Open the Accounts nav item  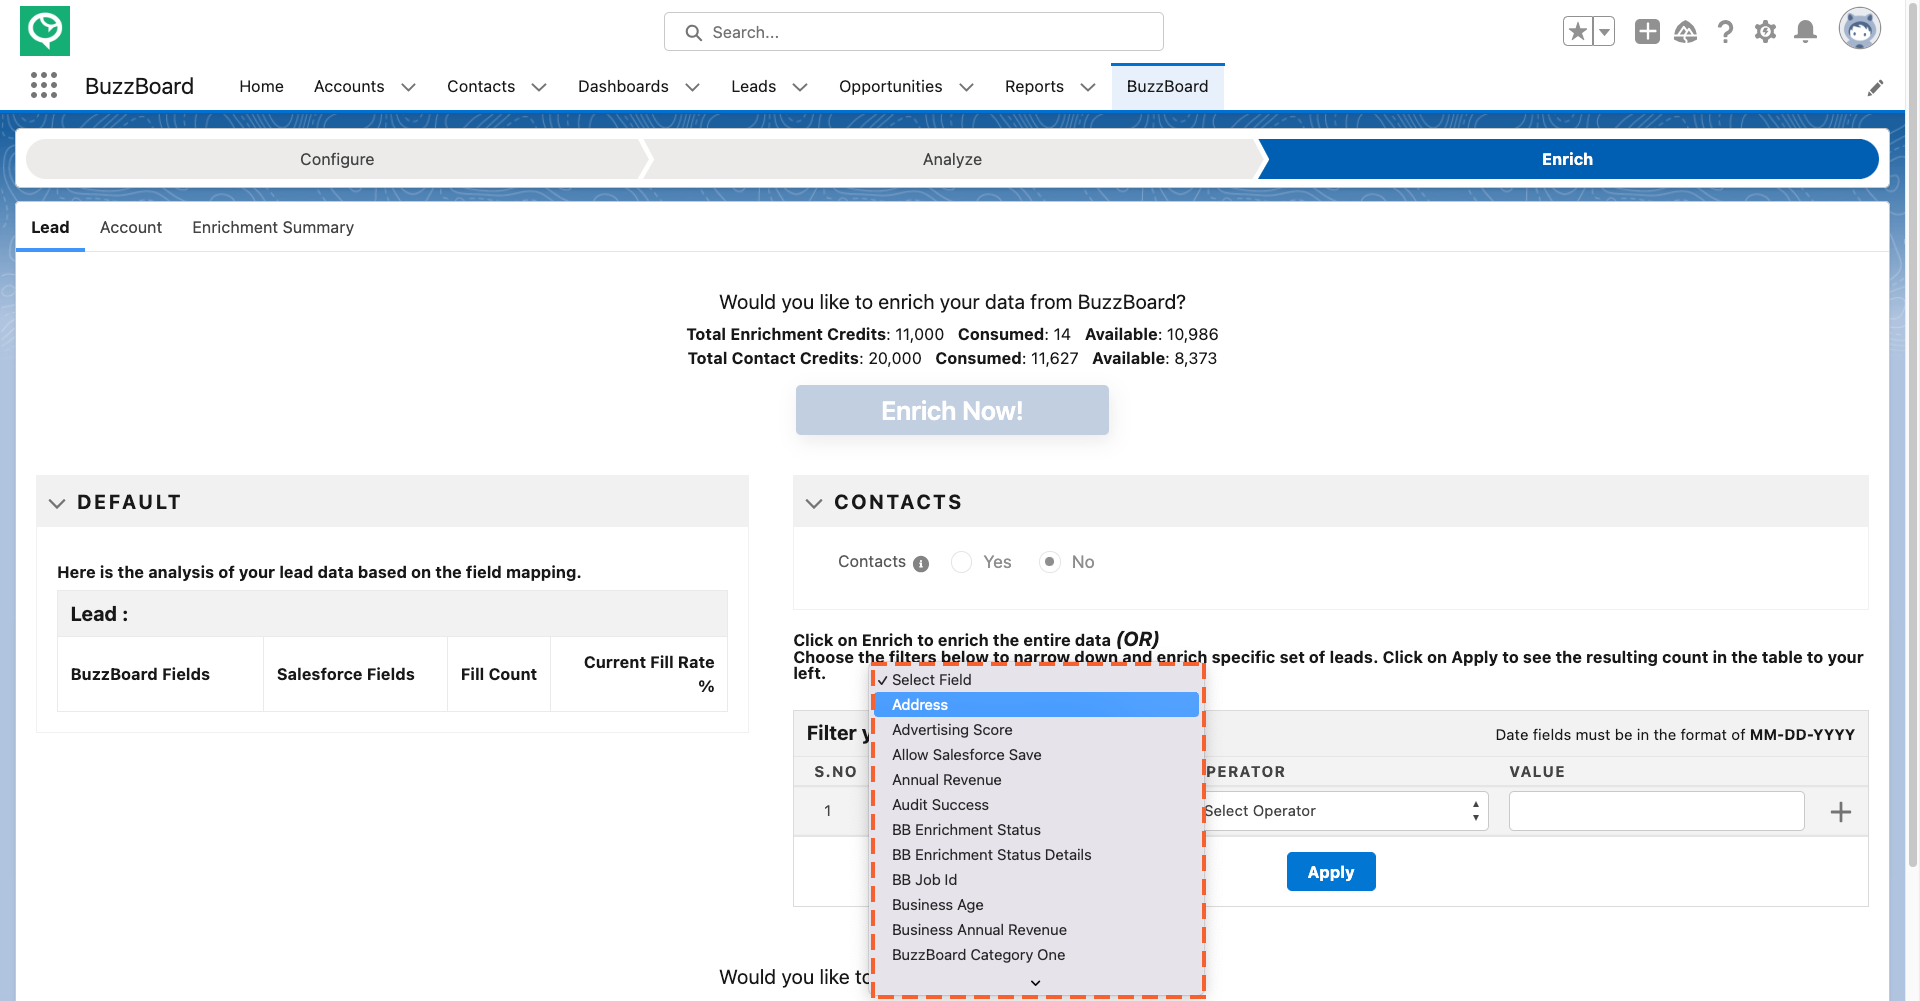[x=349, y=86]
